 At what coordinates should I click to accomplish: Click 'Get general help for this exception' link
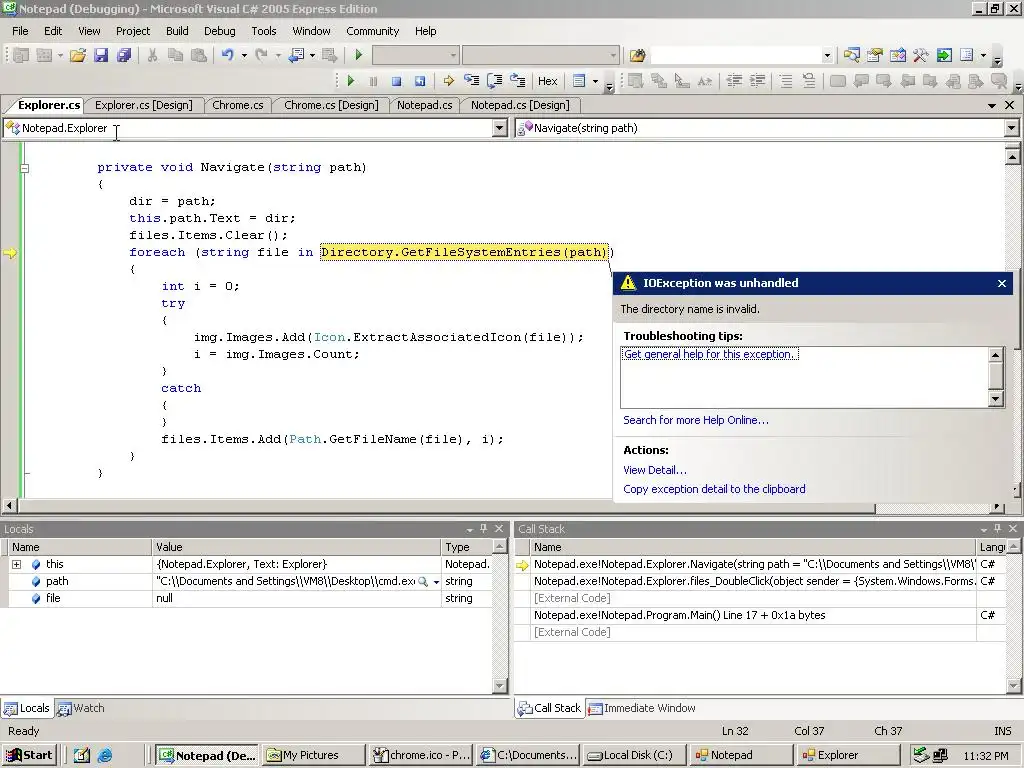[710, 354]
